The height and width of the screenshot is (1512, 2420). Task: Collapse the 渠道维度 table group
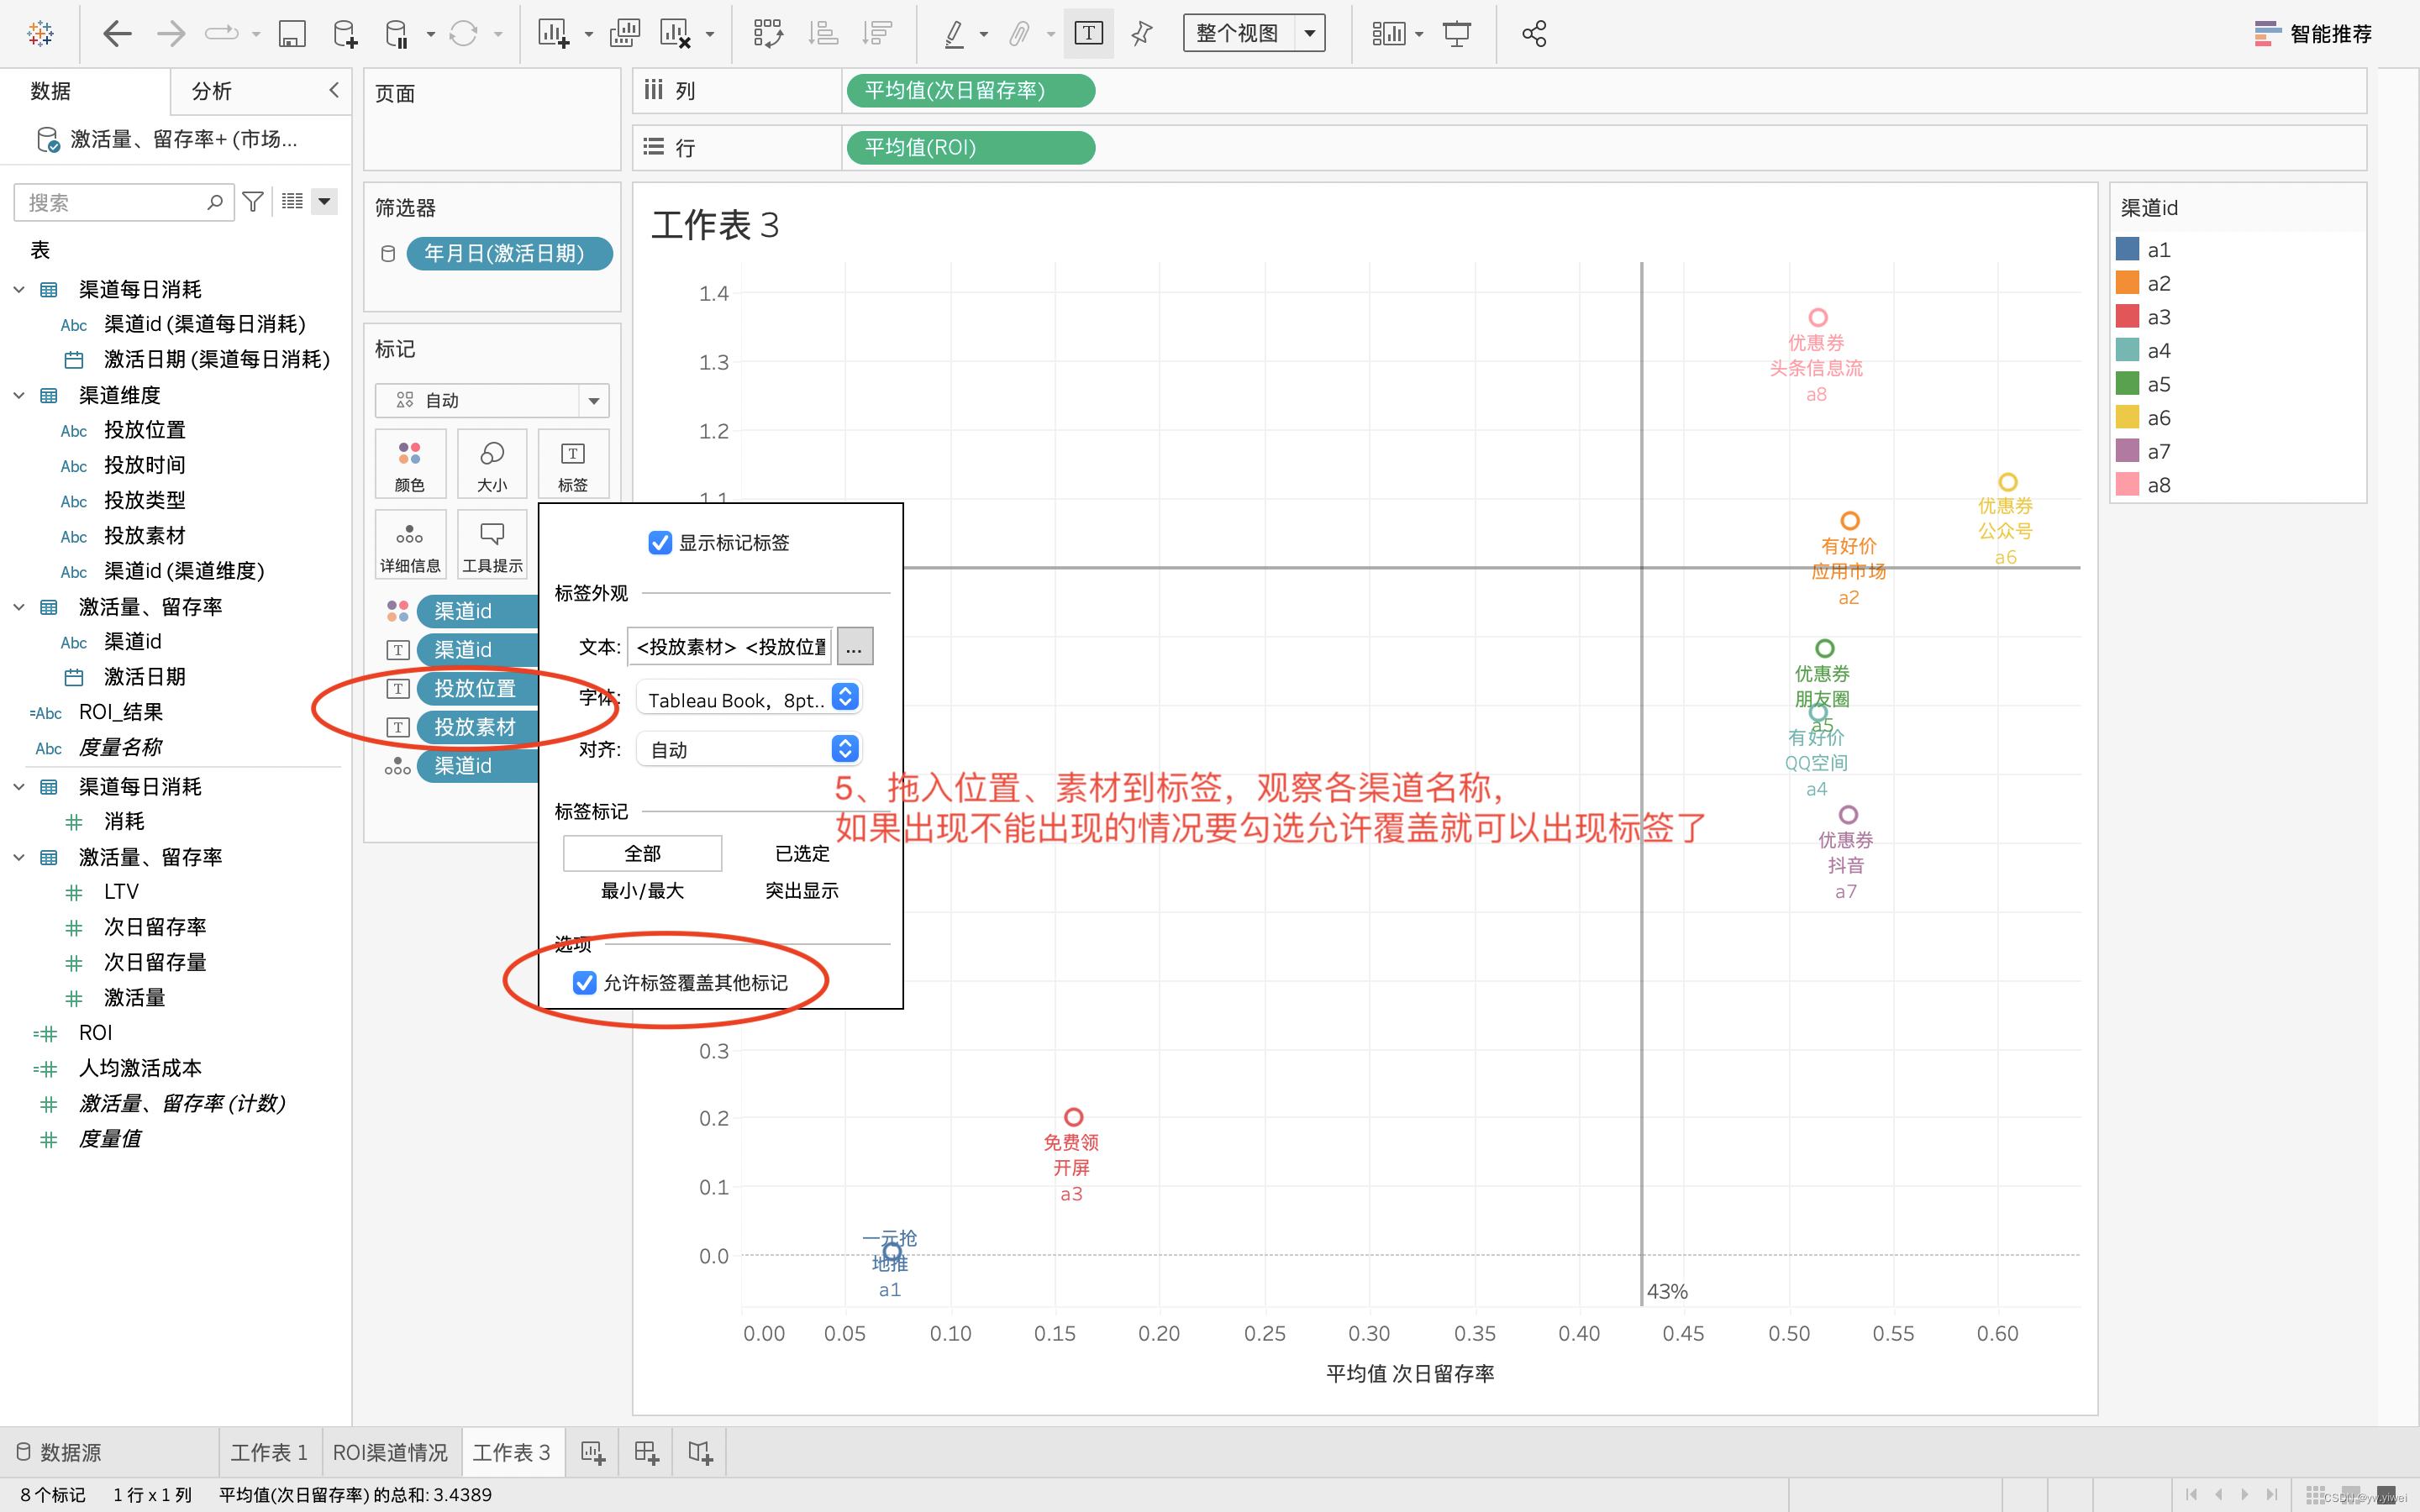(19, 395)
